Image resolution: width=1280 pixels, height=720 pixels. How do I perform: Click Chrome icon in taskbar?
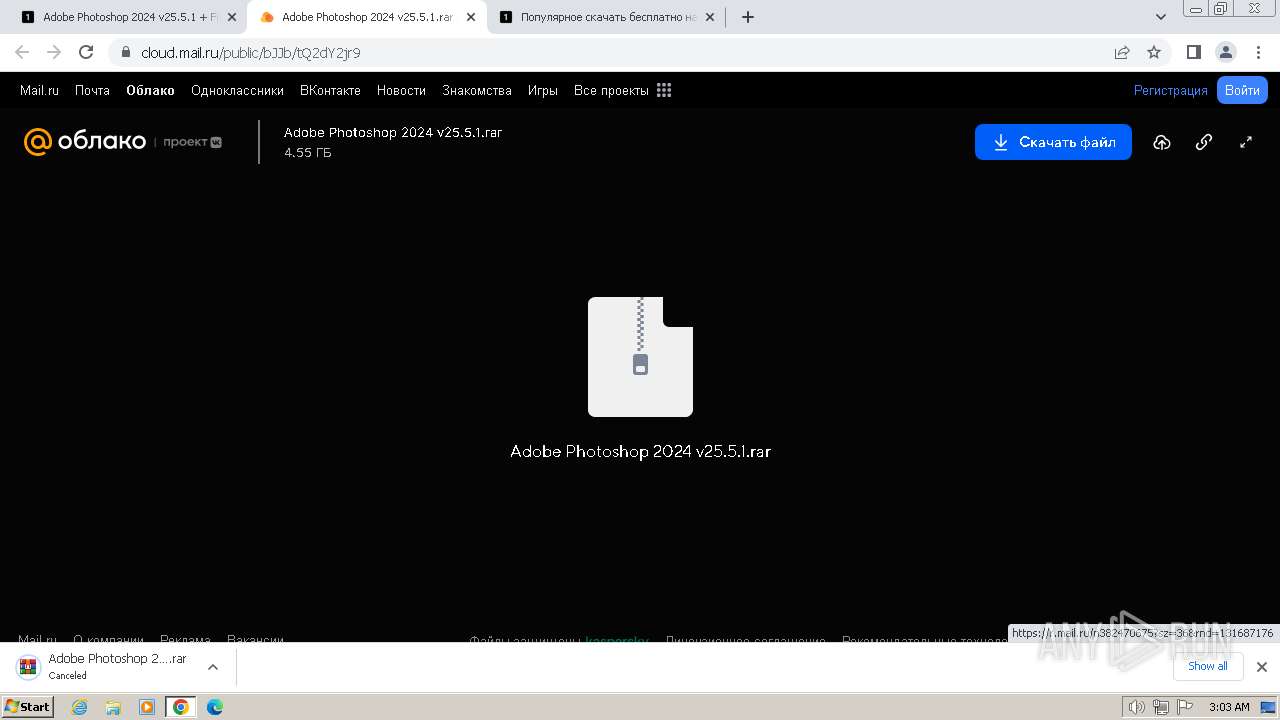pyautogui.click(x=181, y=707)
